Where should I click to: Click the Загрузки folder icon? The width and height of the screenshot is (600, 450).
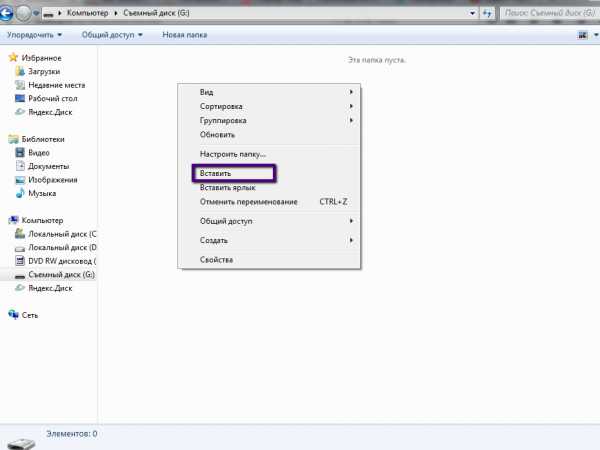[x=20, y=71]
